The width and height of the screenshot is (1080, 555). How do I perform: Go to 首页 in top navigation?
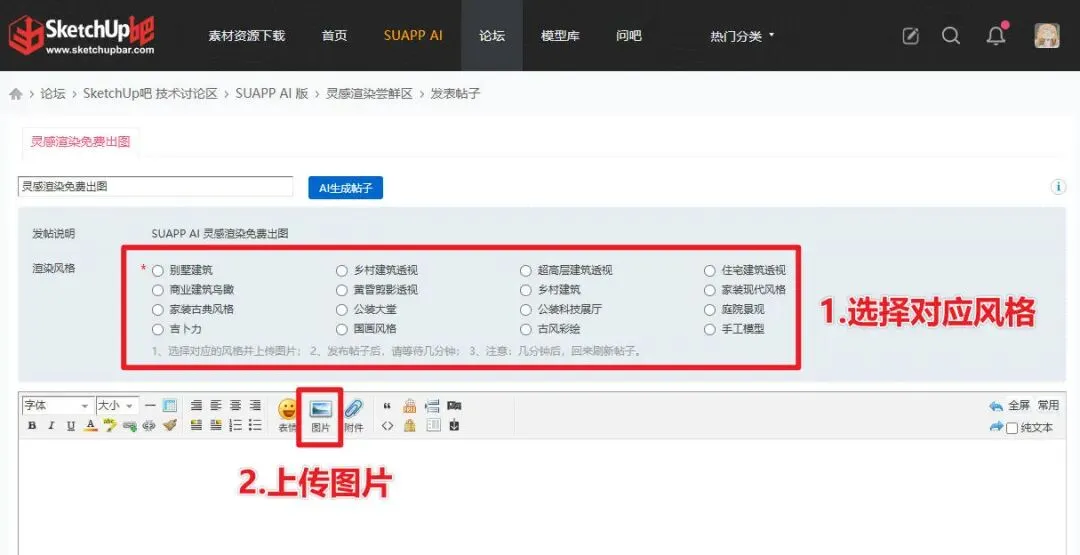click(x=334, y=36)
